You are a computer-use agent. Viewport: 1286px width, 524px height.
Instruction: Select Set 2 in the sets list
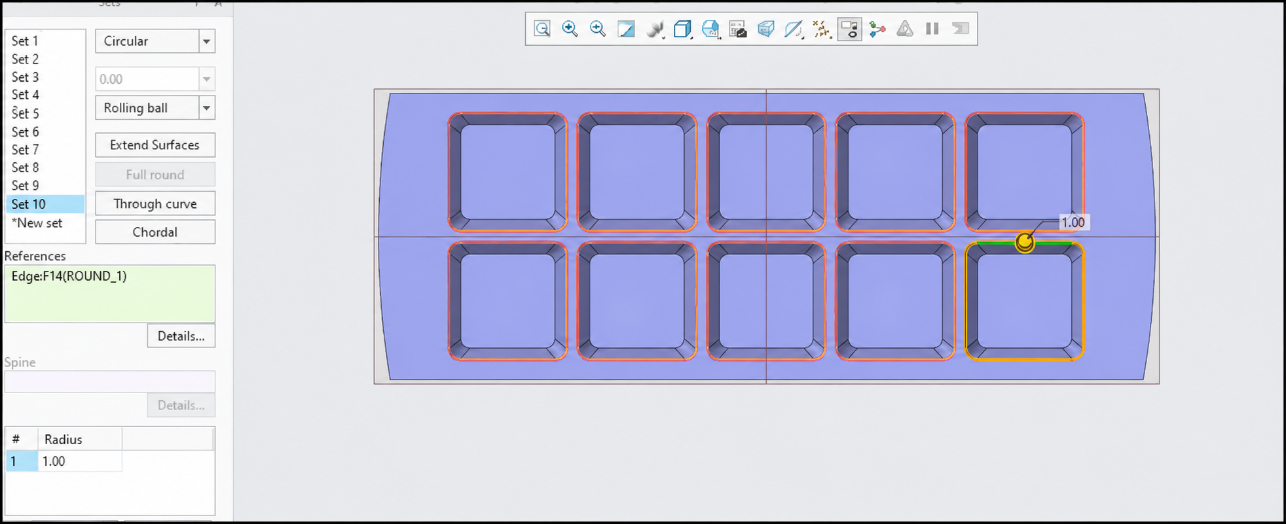pyautogui.click(x=45, y=59)
